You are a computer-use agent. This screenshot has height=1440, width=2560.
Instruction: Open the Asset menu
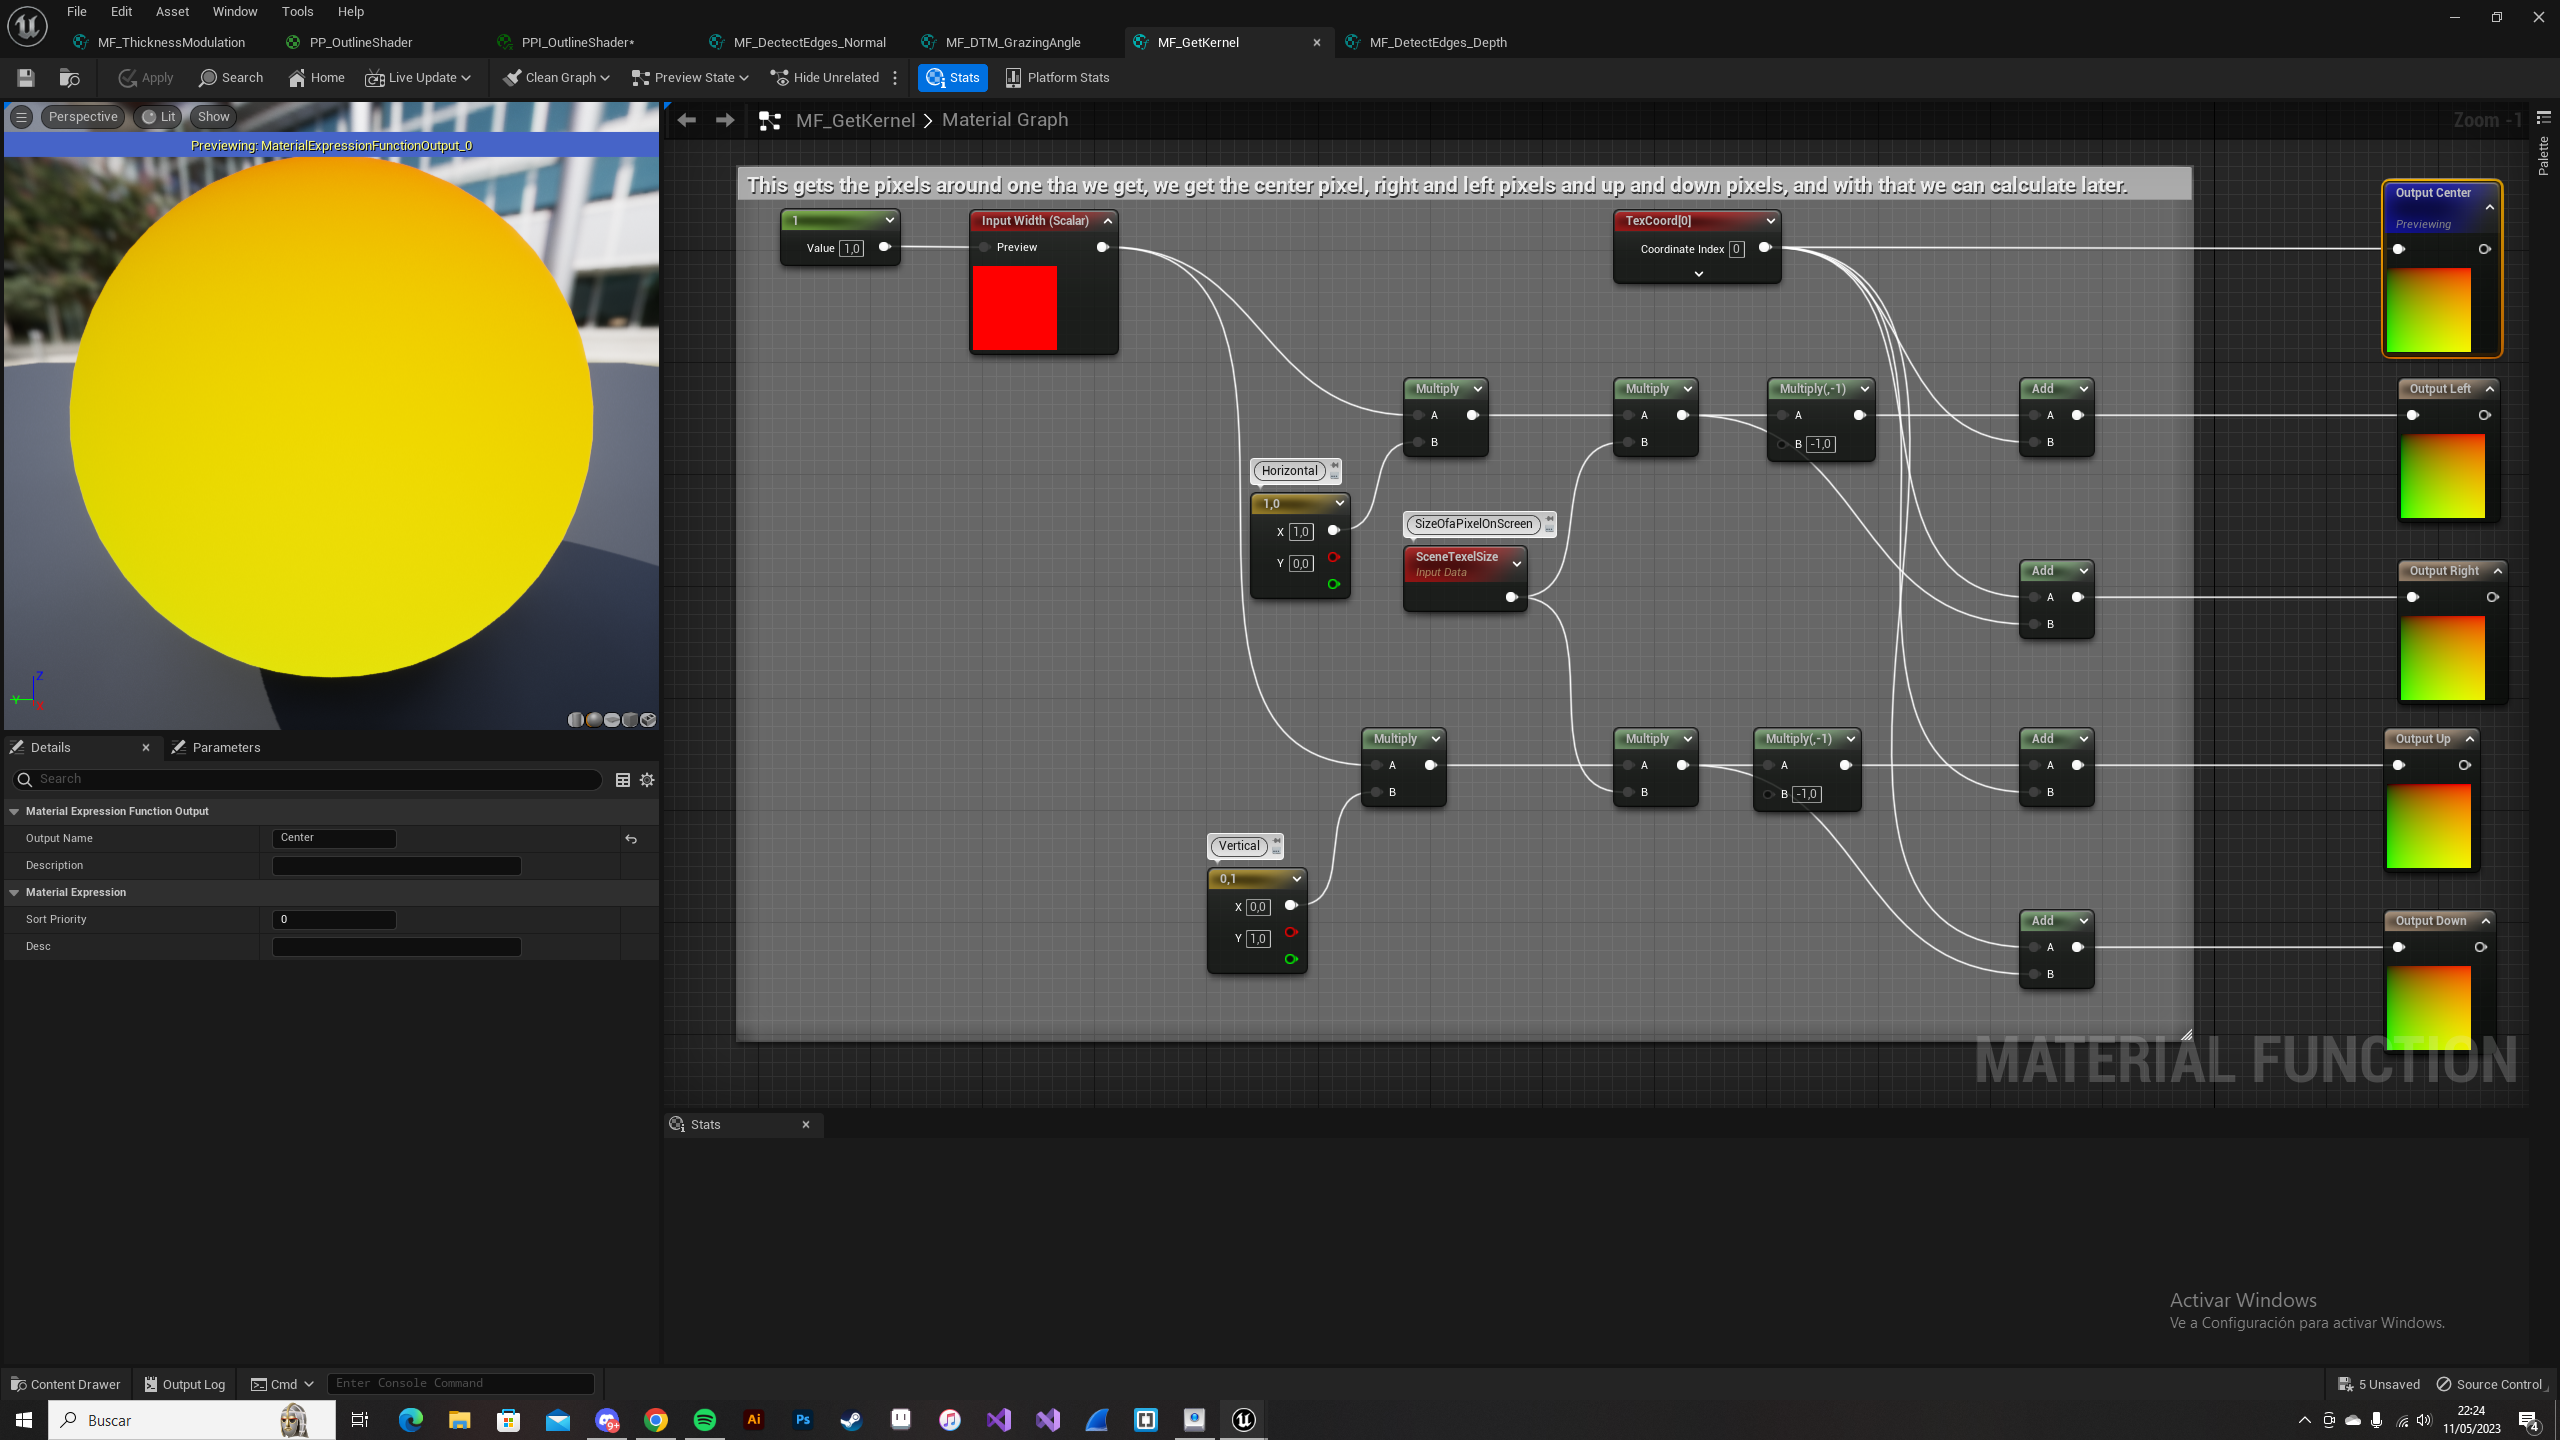172,12
